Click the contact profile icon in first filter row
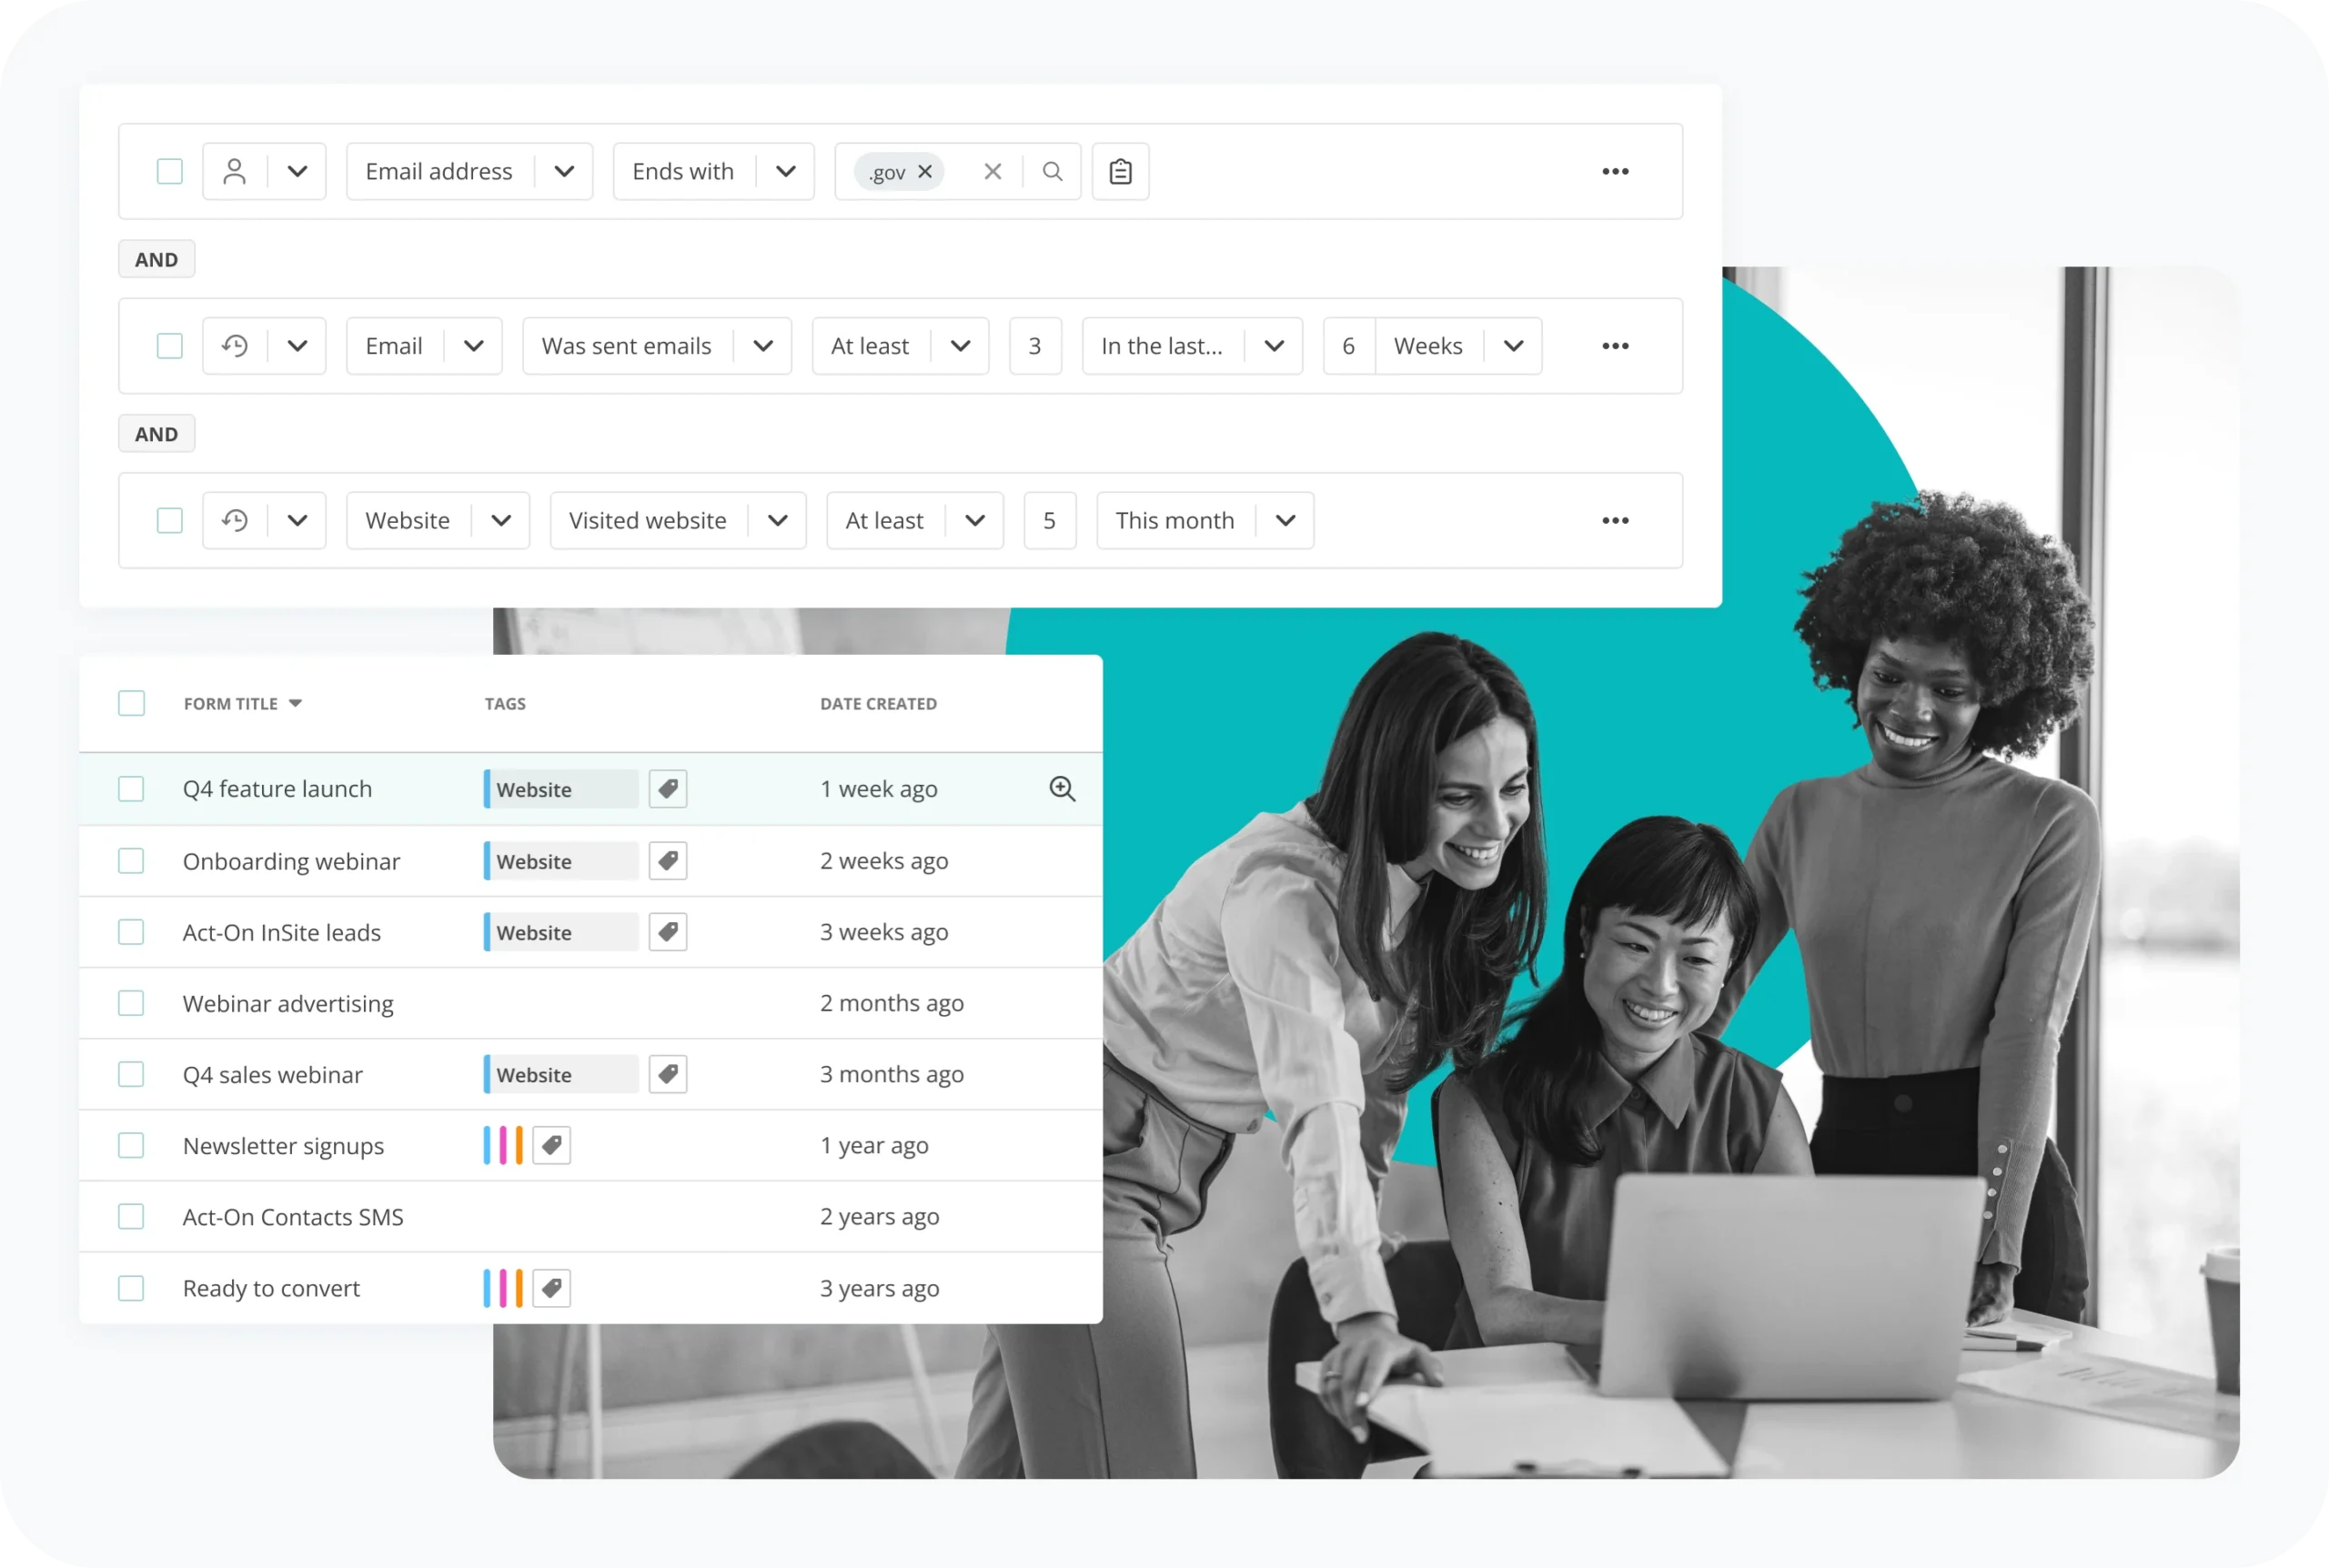The height and width of the screenshot is (1568, 2329). coord(234,172)
